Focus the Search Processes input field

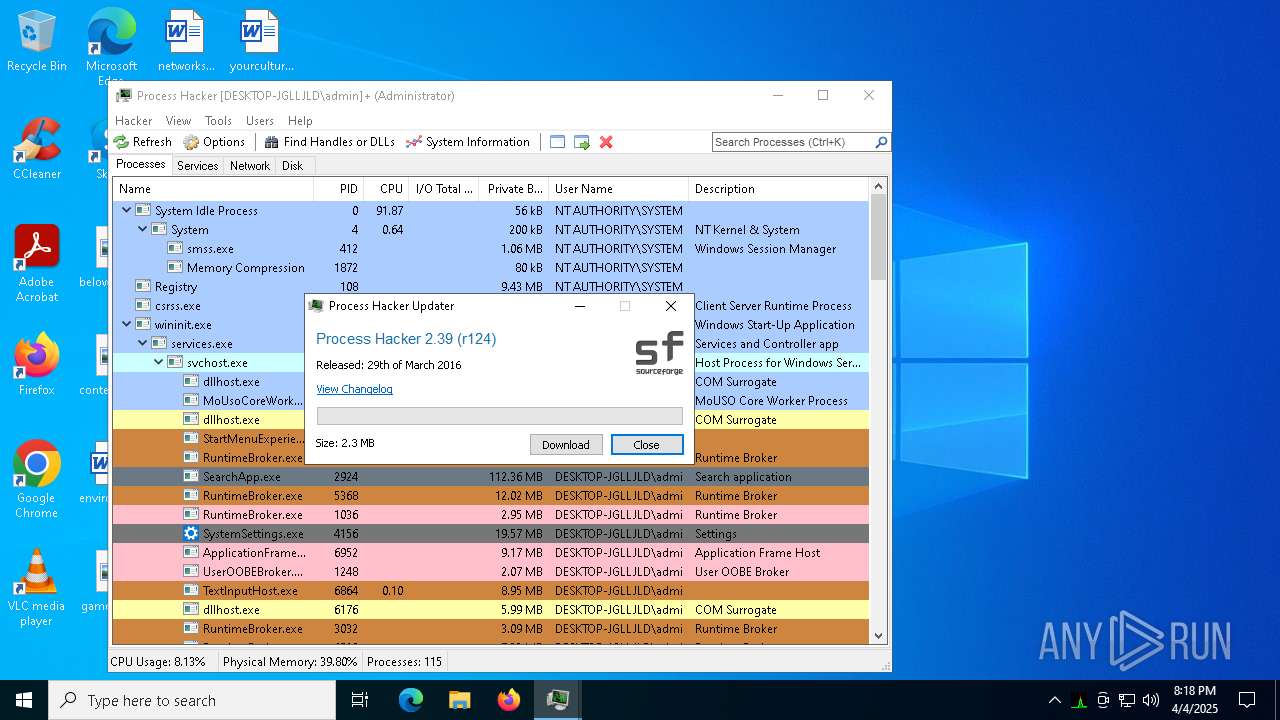(793, 142)
